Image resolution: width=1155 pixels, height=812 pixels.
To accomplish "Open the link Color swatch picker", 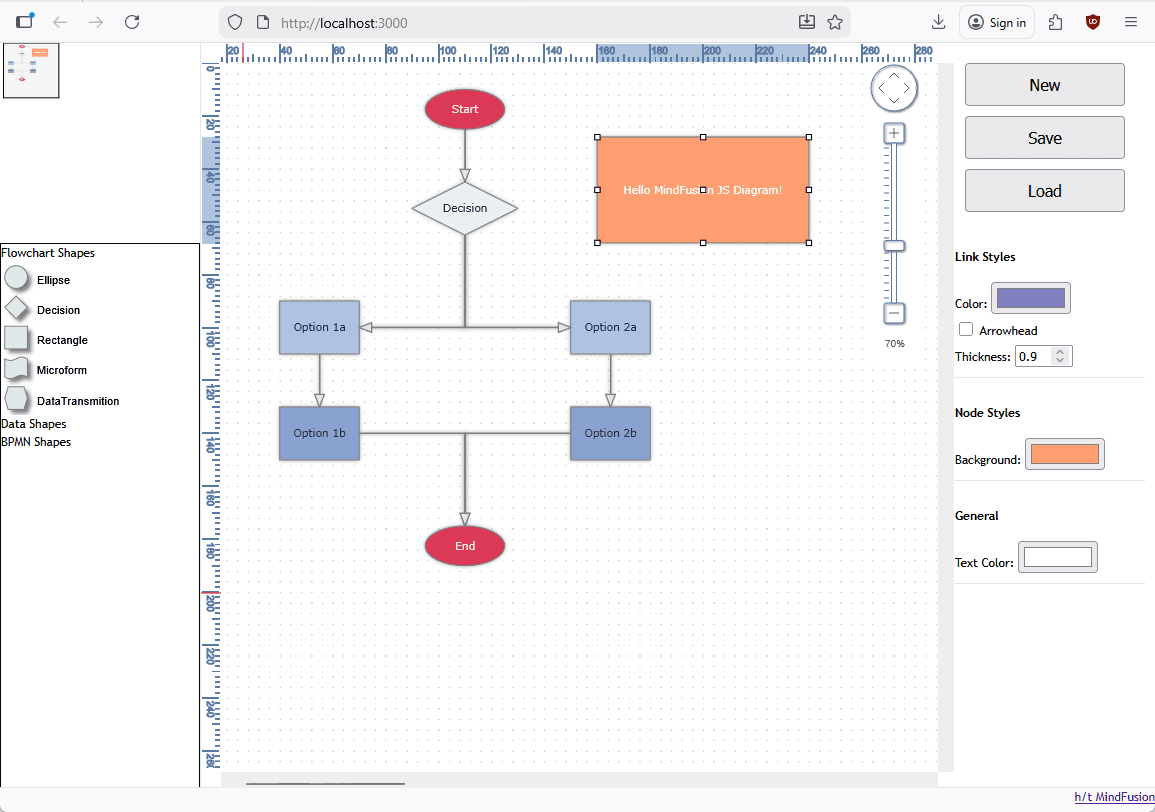I will coord(1031,298).
